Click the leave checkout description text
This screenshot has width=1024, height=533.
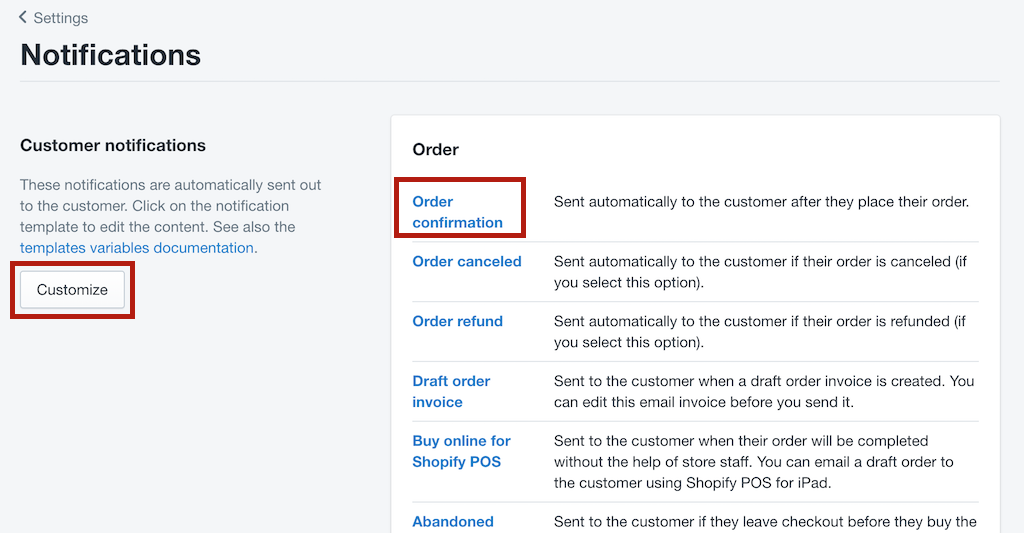click(x=765, y=522)
